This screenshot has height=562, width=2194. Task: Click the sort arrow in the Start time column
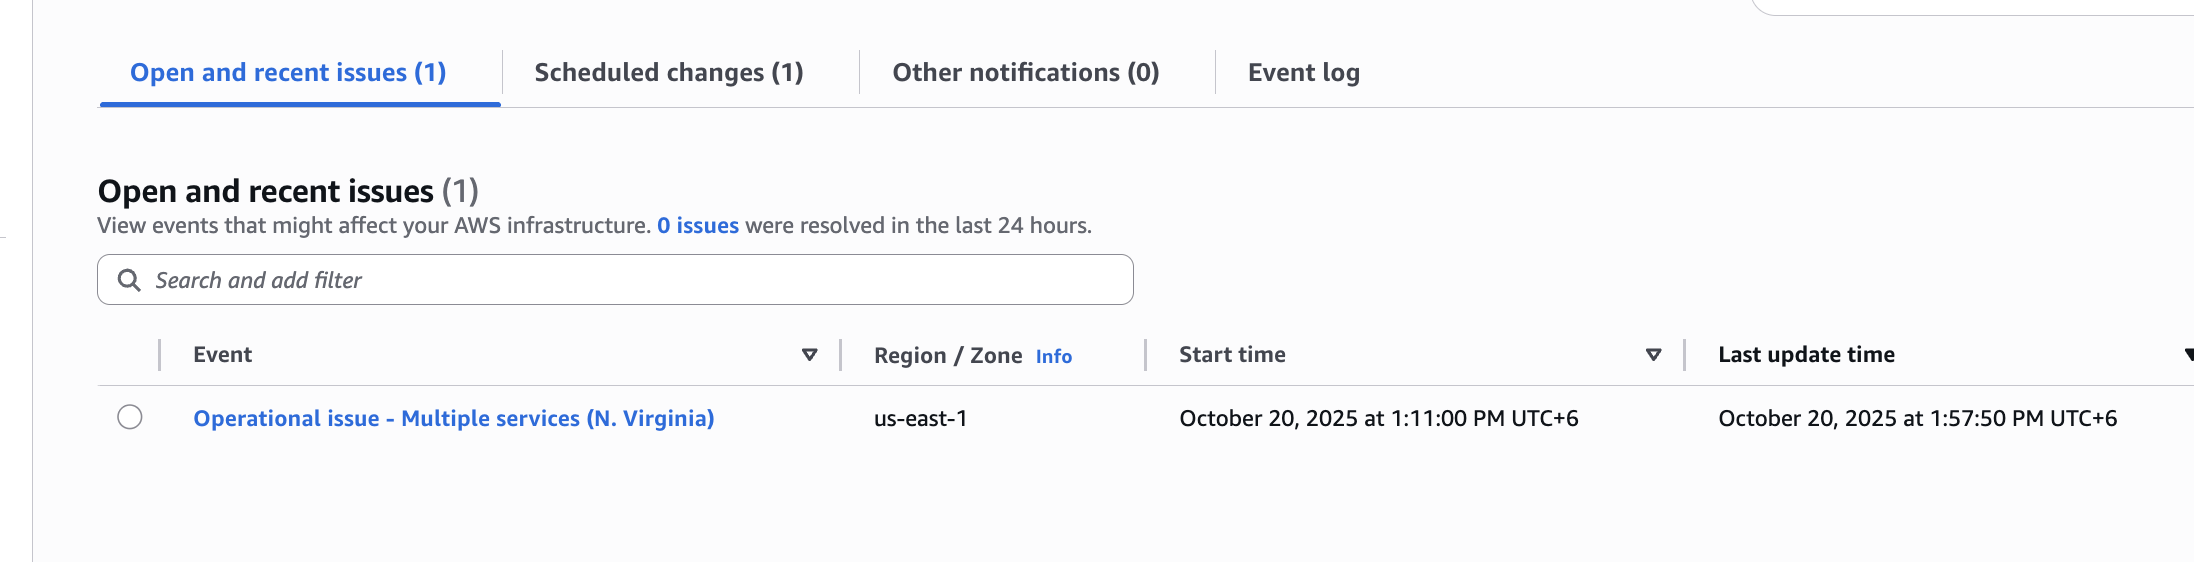1654,355
